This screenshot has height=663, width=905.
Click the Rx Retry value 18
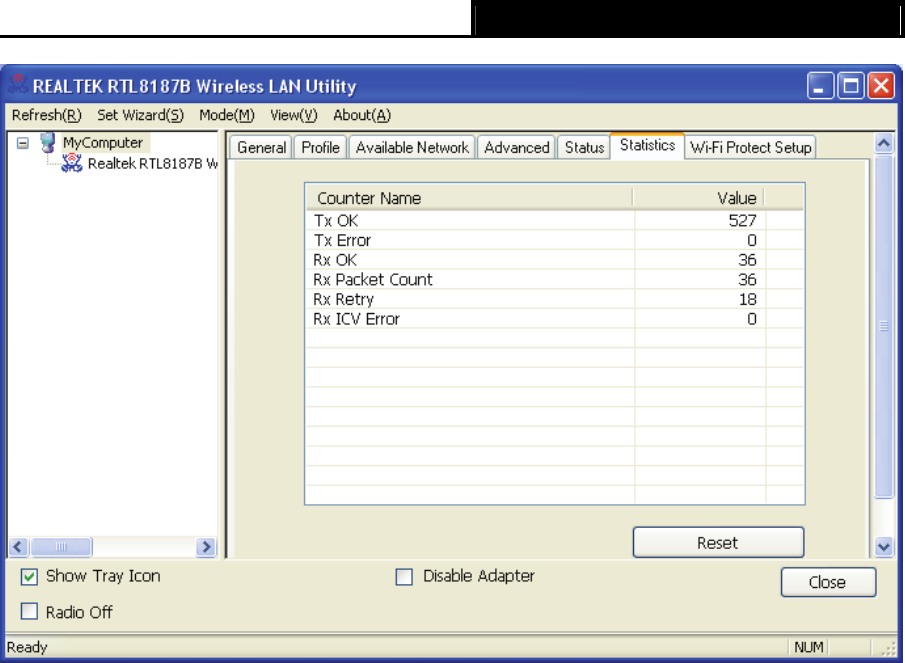point(747,299)
